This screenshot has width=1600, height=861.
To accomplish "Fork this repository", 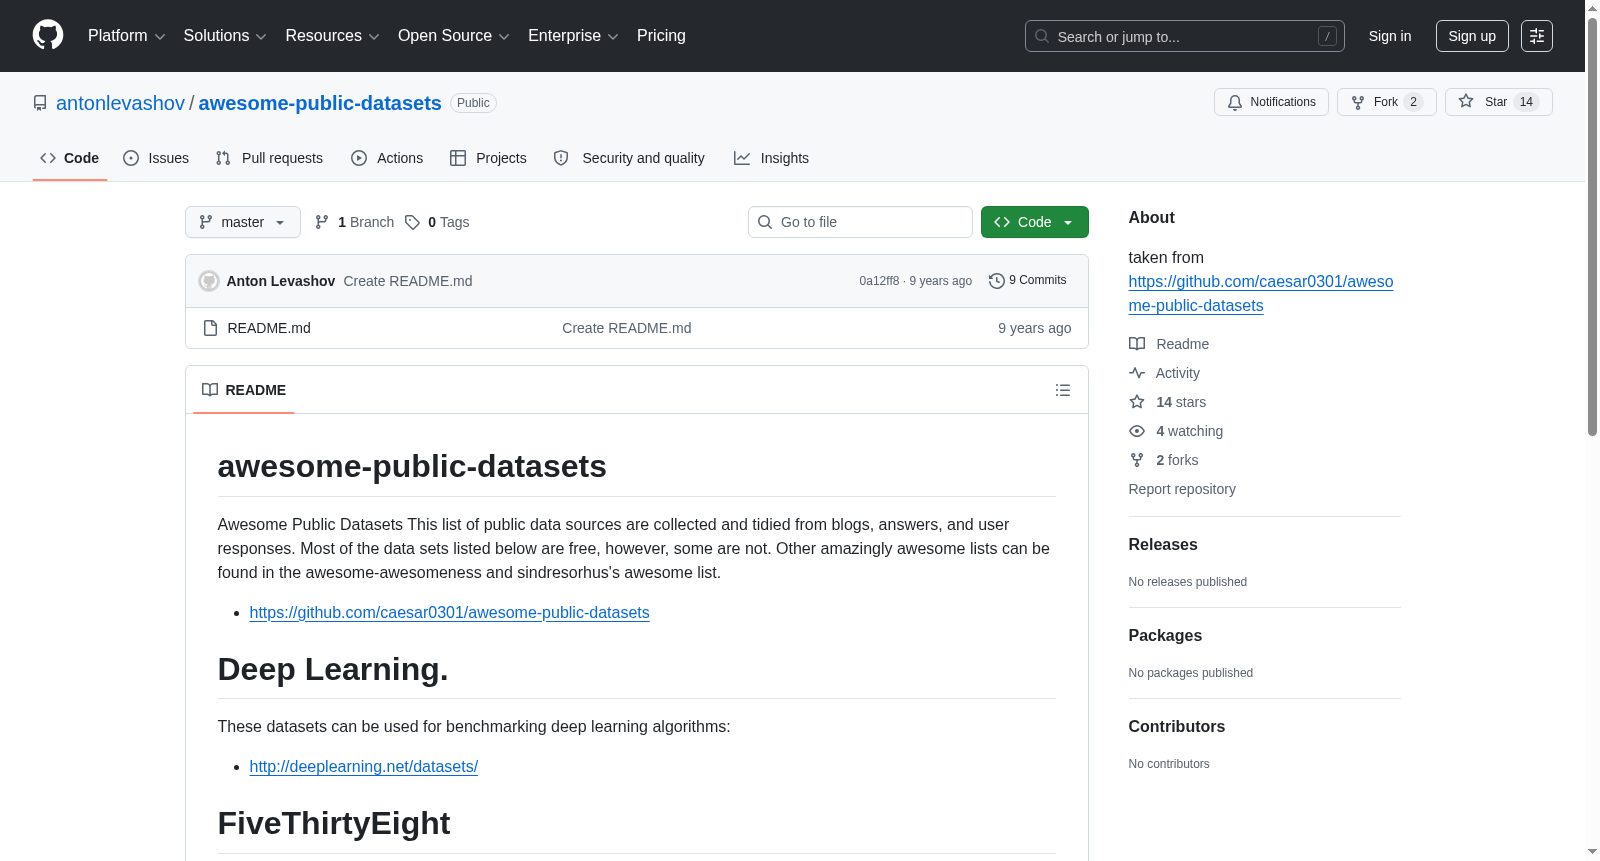I will coord(1386,102).
